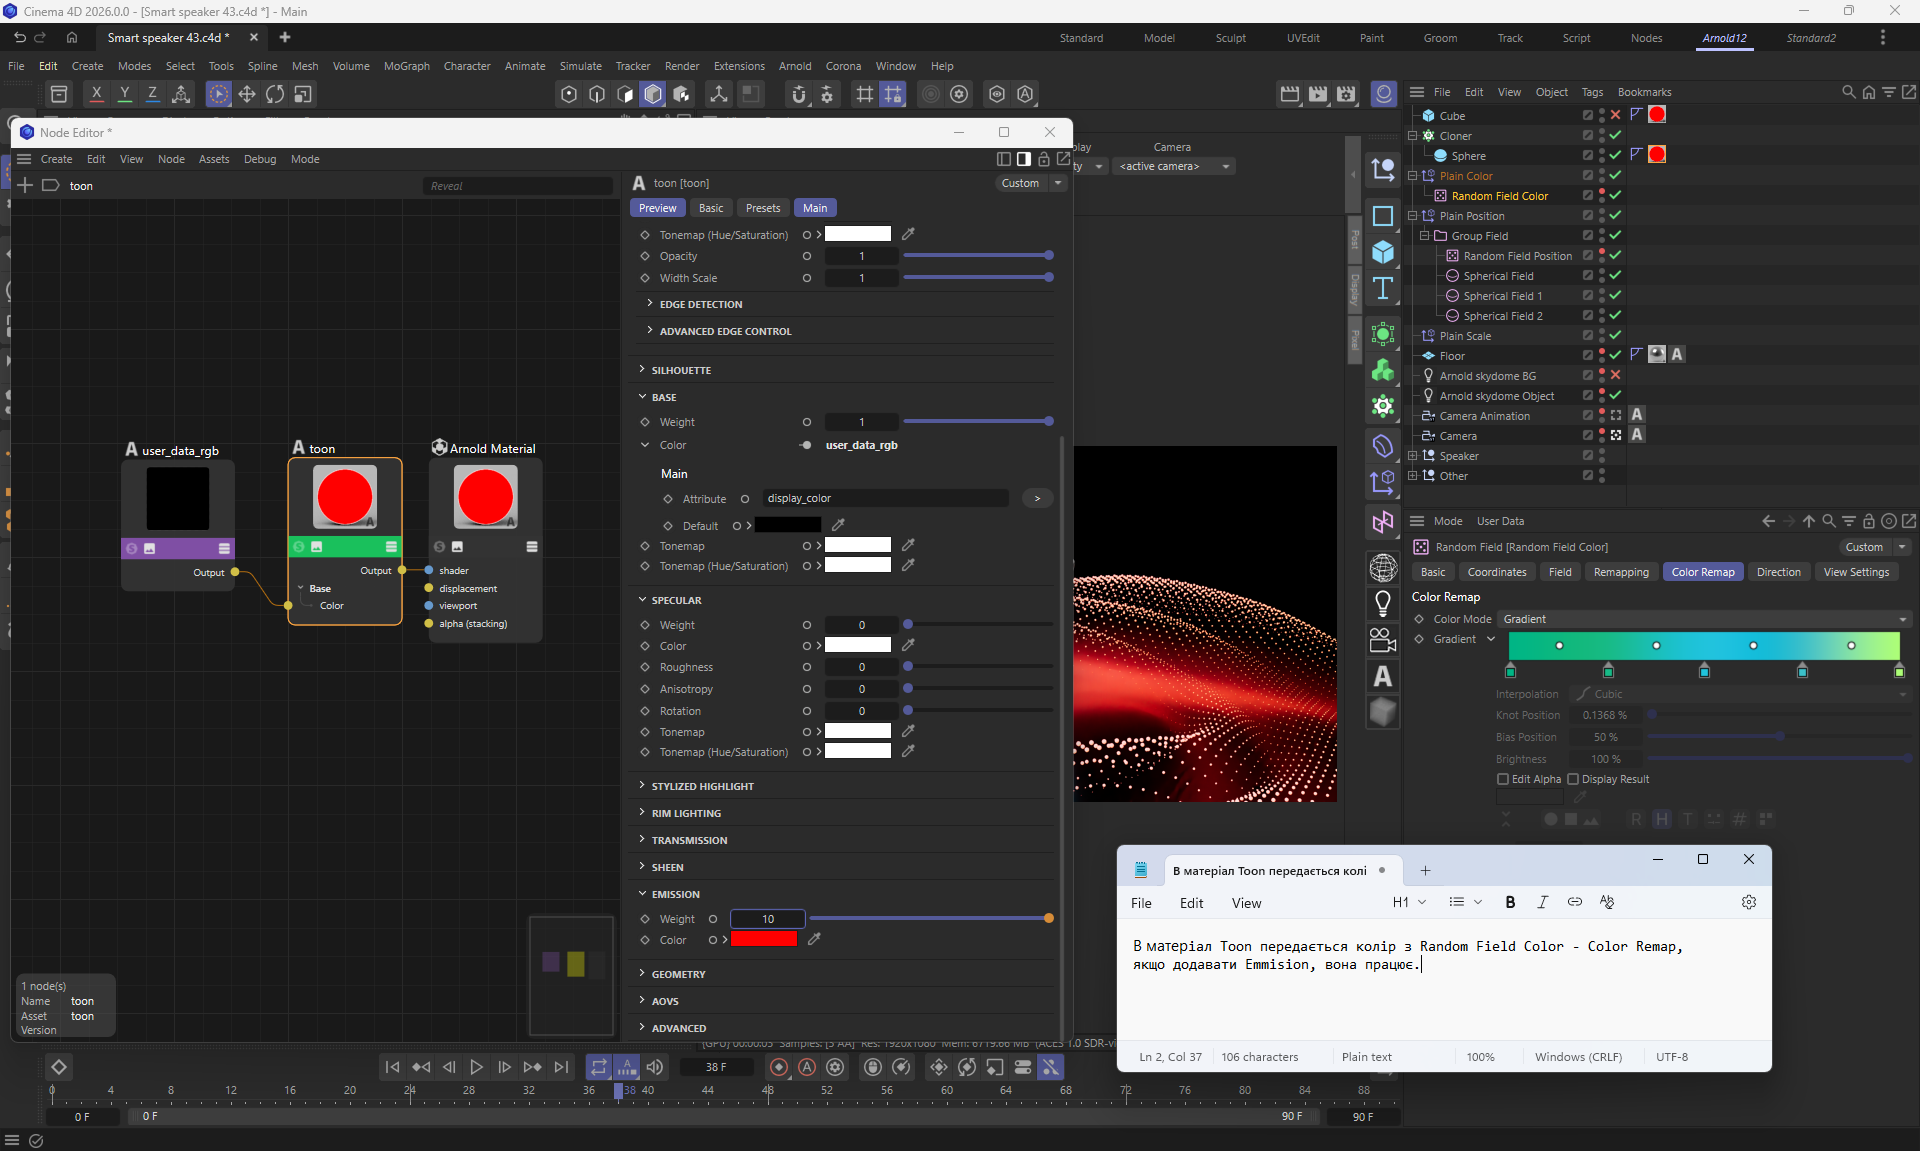Click the Text tool icon in the side palette
1920x1151 pixels.
(1383, 289)
